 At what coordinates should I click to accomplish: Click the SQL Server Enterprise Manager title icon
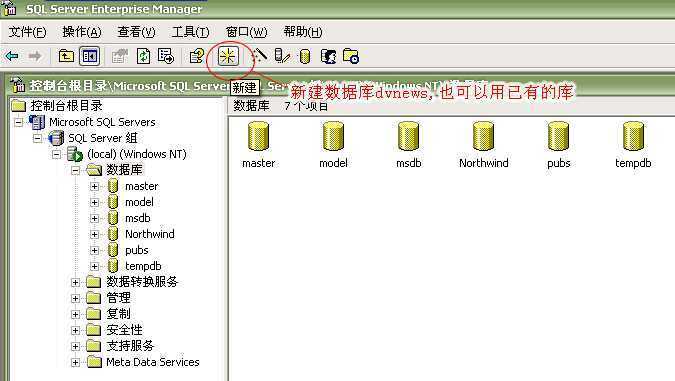(9, 8)
